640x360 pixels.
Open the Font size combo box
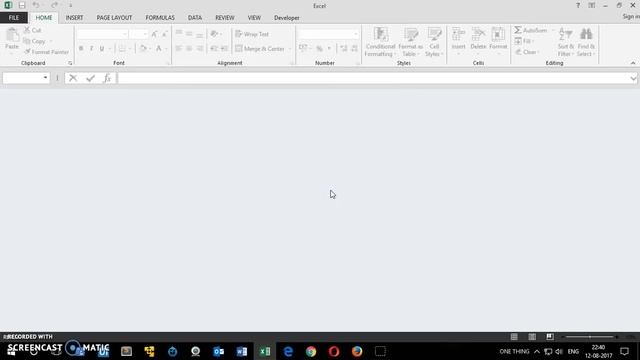(138, 34)
